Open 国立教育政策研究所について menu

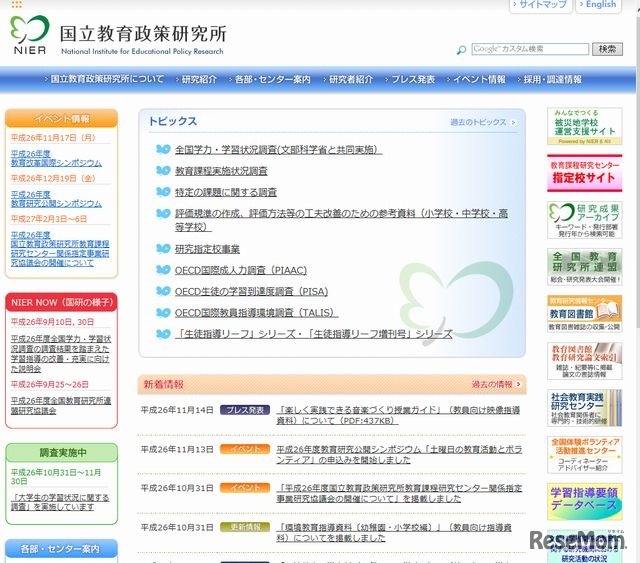[104, 79]
